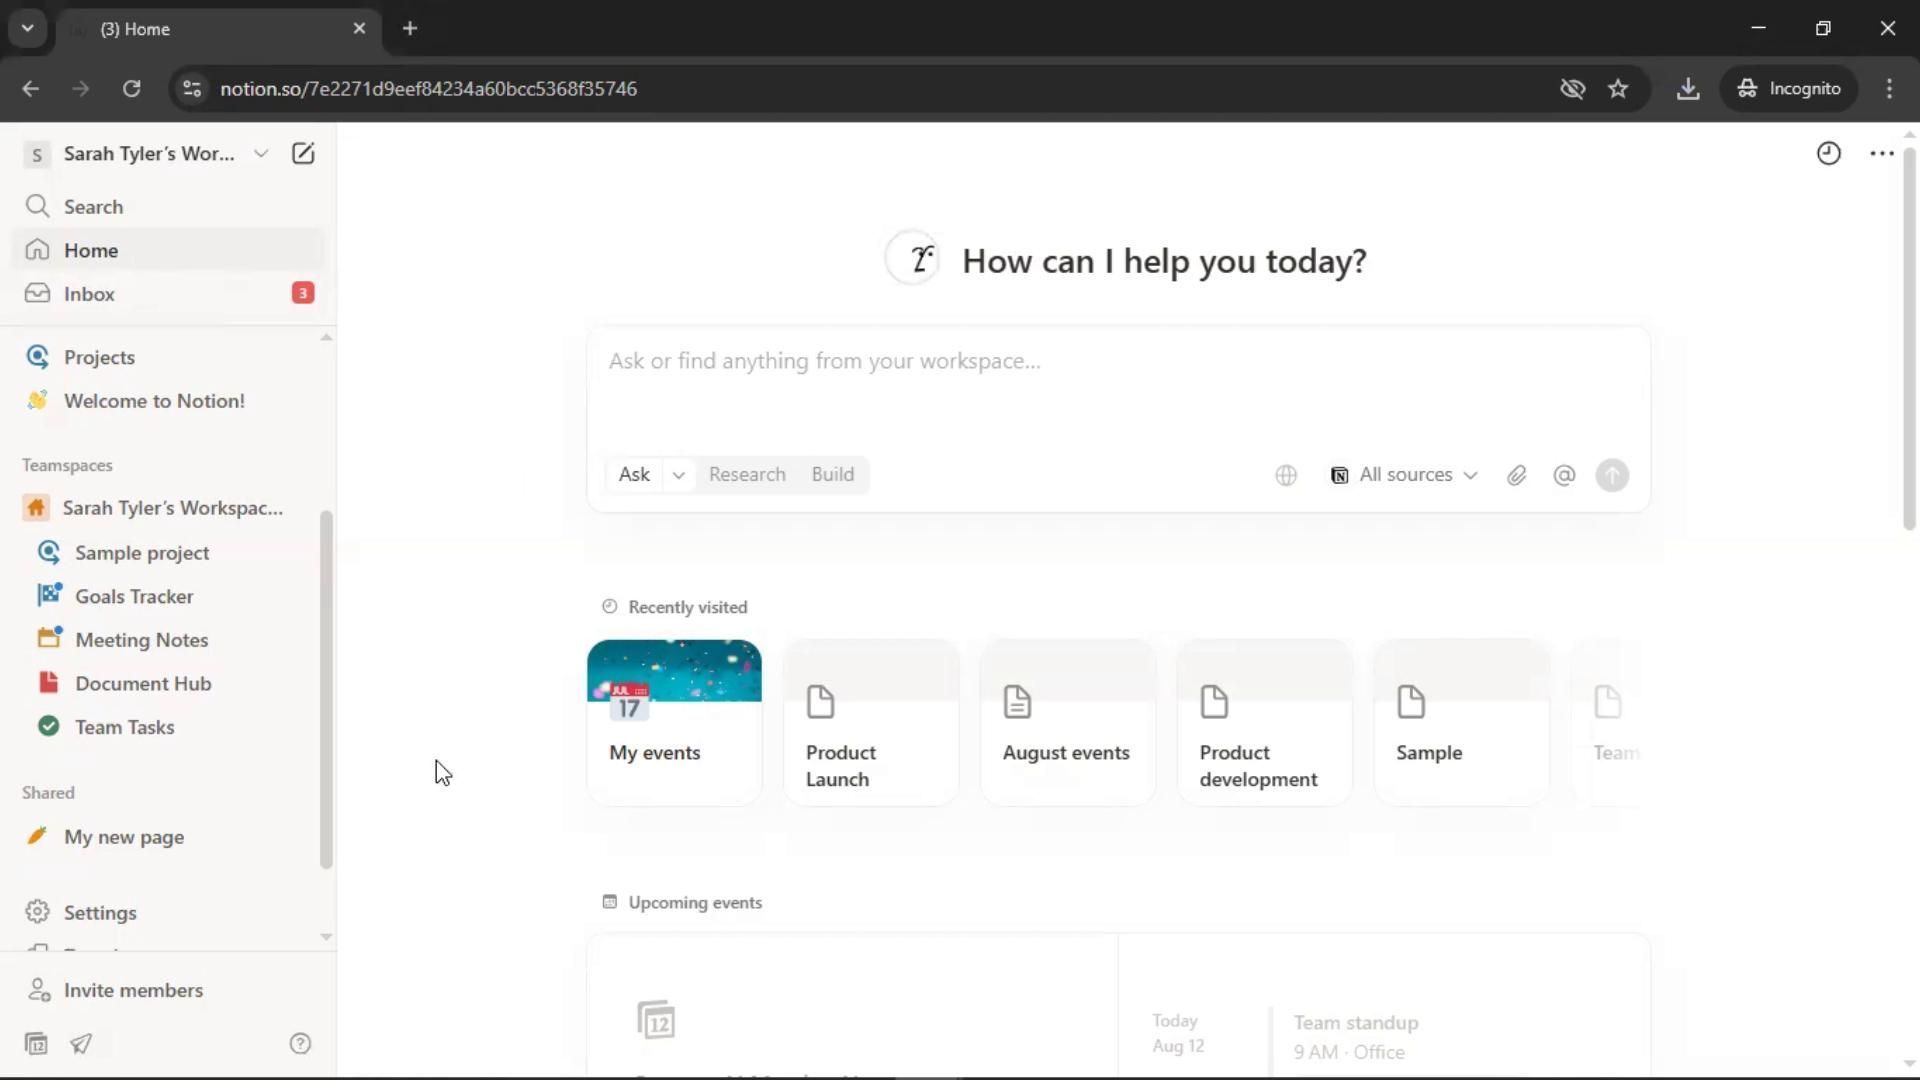Viewport: 1920px width, 1080px height.
Task: Open templates icon in sidebar footer
Action: [x=36, y=1044]
